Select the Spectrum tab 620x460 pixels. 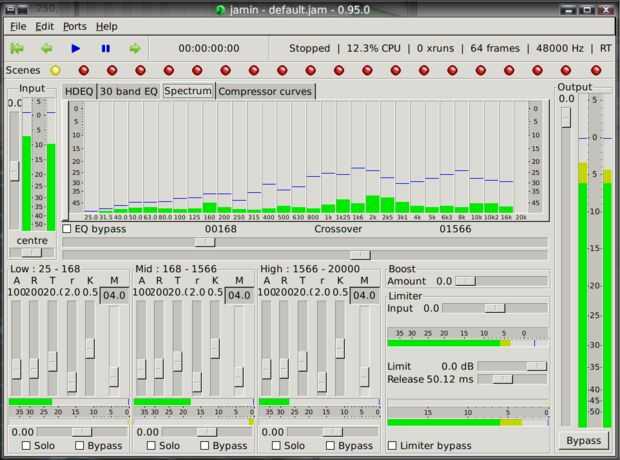188,91
